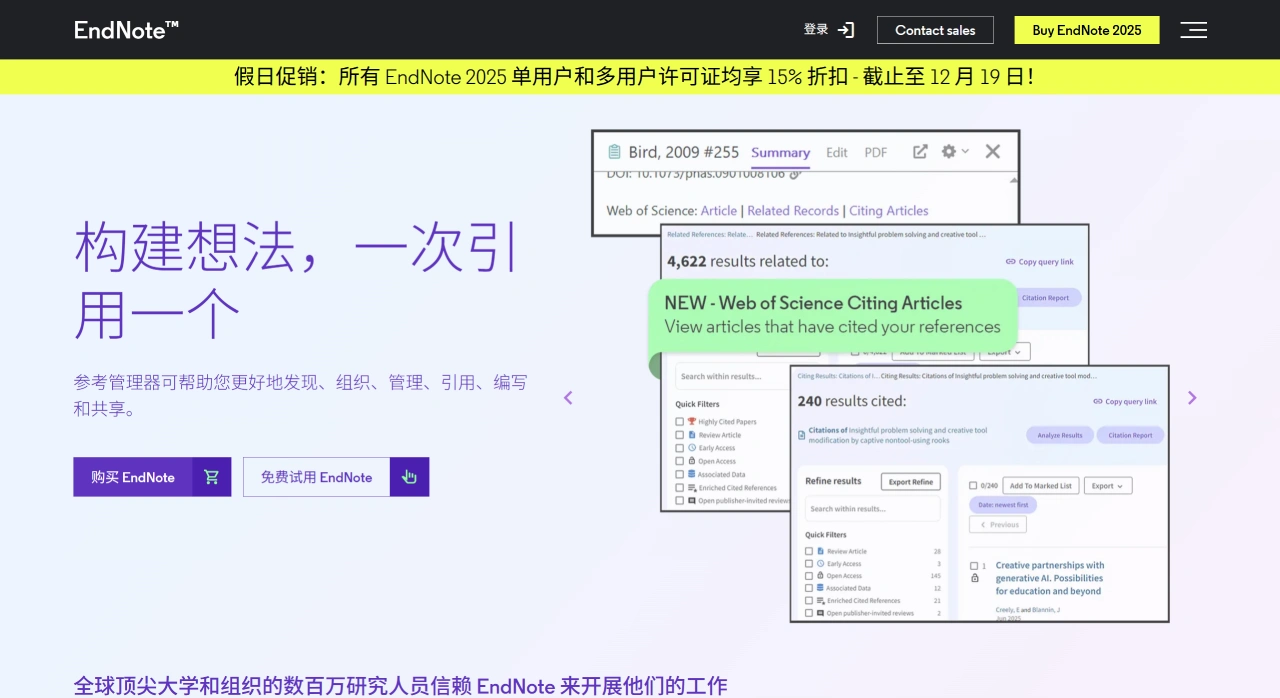This screenshot has width=1280, height=698.
Task: Click the left carousel chevron
Action: click(x=568, y=397)
